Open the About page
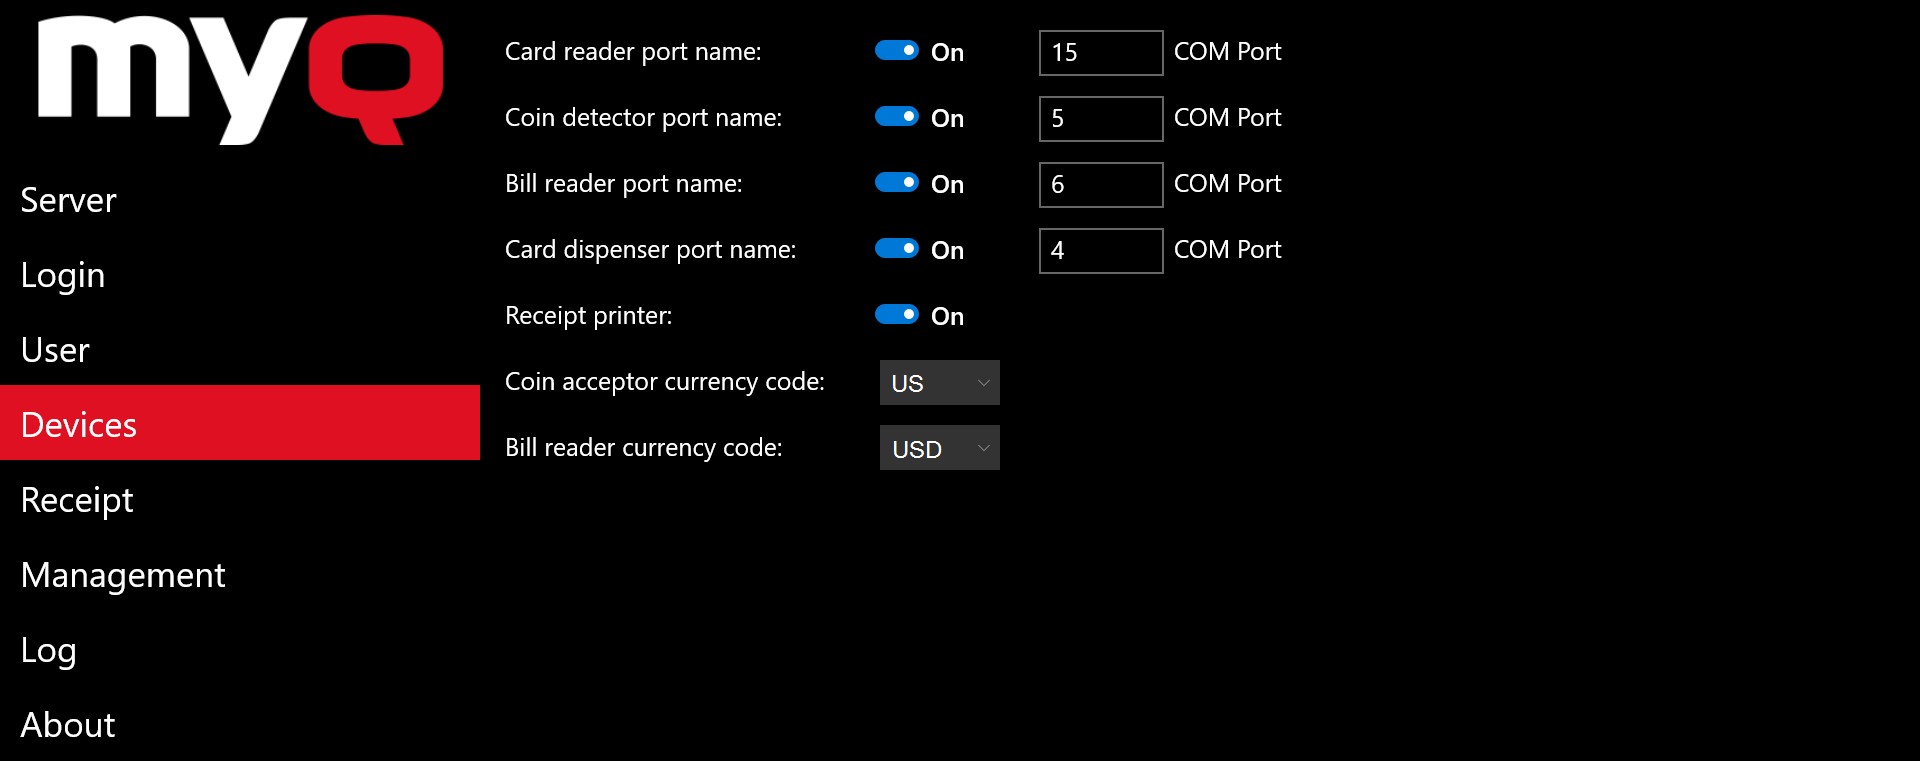1920x761 pixels. pyautogui.click(x=68, y=725)
